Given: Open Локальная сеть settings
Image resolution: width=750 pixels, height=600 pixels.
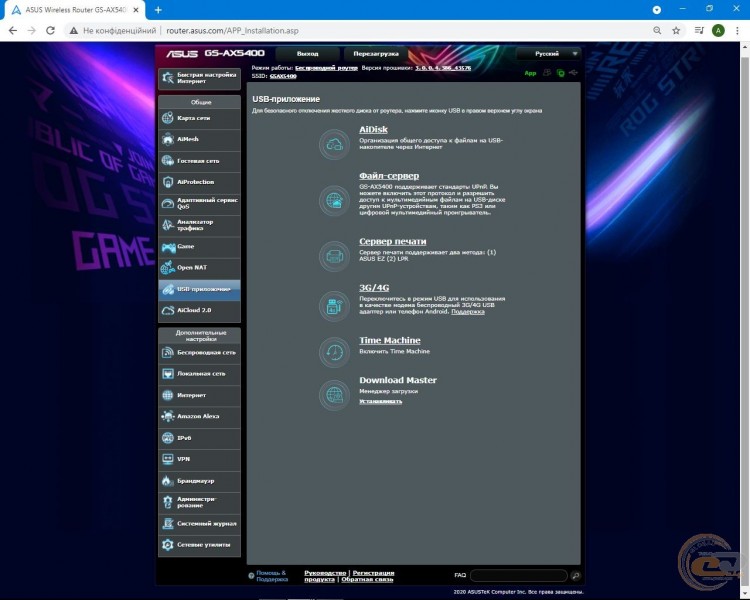Looking at the screenshot, I should pos(199,374).
